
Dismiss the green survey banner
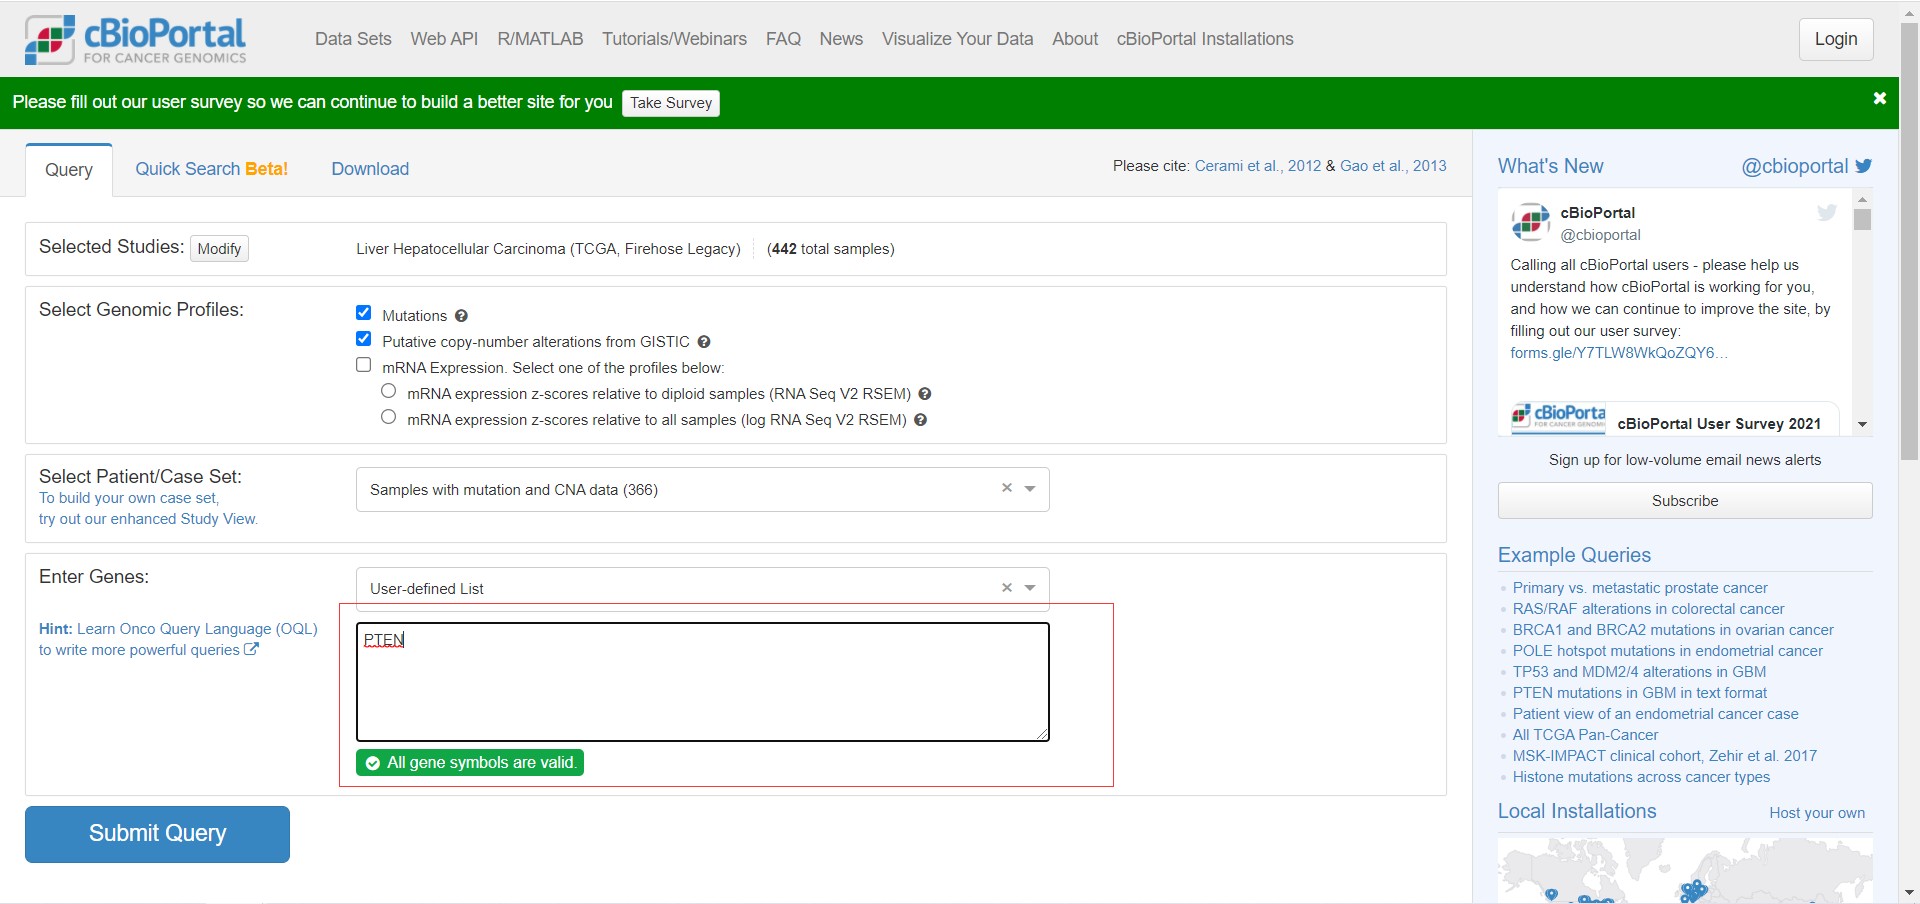click(x=1879, y=98)
